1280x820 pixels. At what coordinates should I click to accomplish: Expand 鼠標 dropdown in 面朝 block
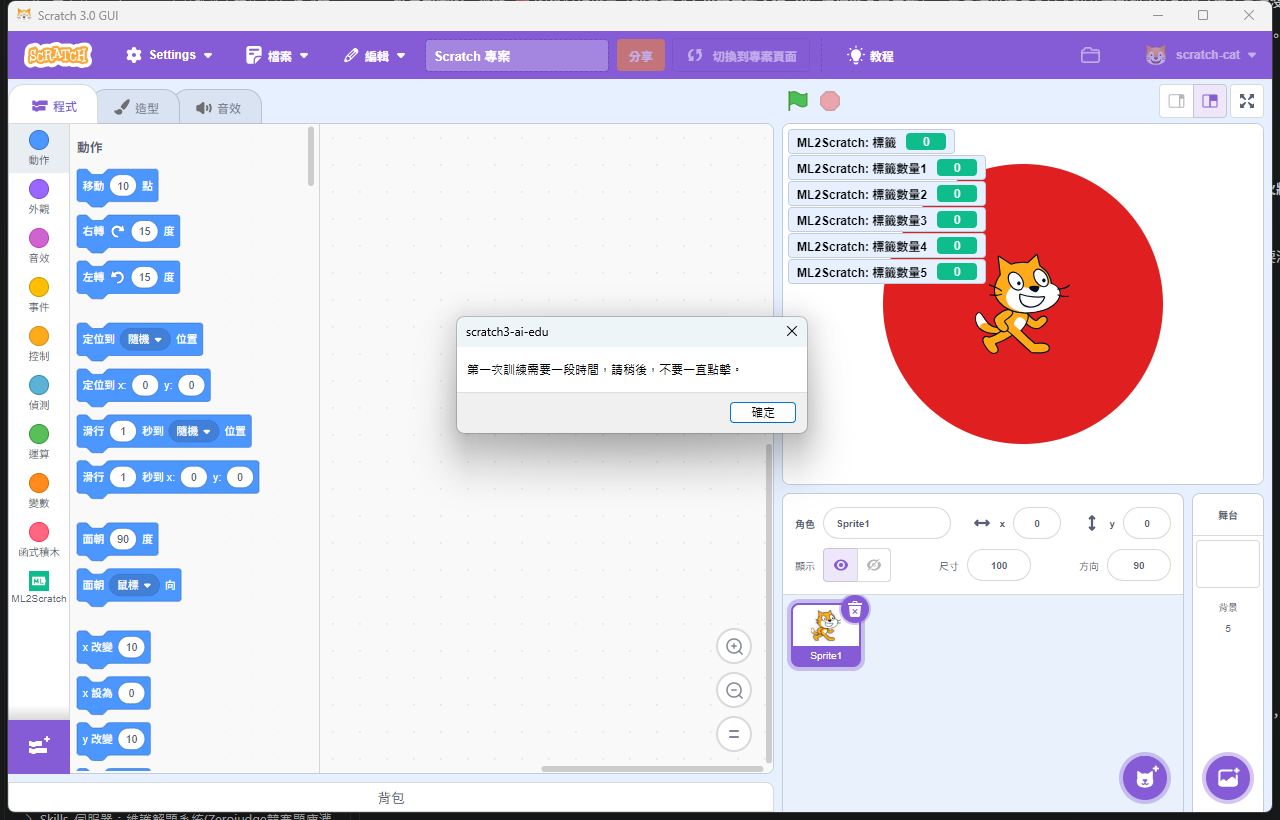point(135,585)
